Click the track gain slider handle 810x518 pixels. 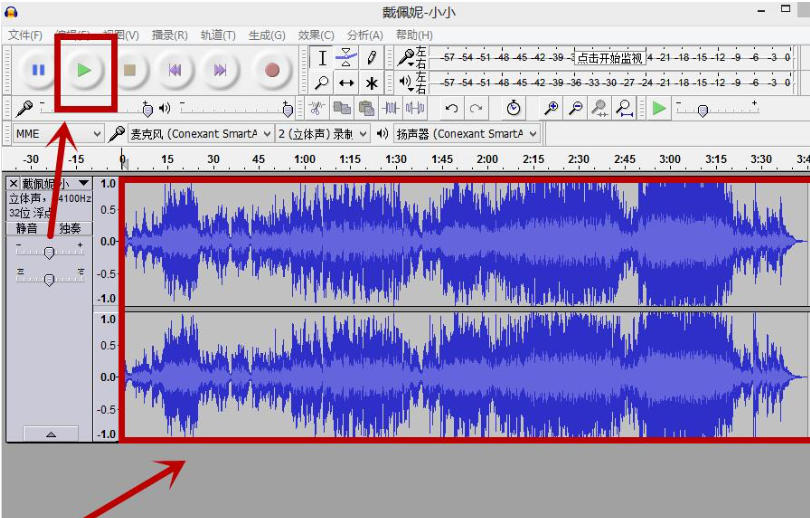click(49, 253)
